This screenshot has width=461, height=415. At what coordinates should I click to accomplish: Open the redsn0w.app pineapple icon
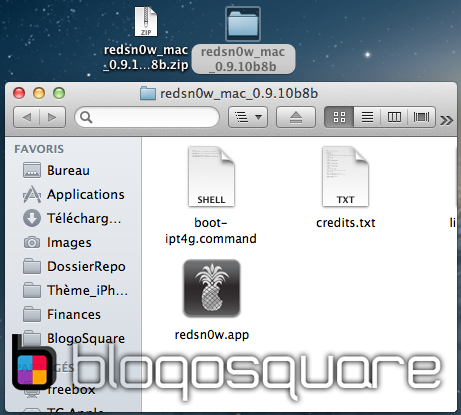tap(212, 288)
